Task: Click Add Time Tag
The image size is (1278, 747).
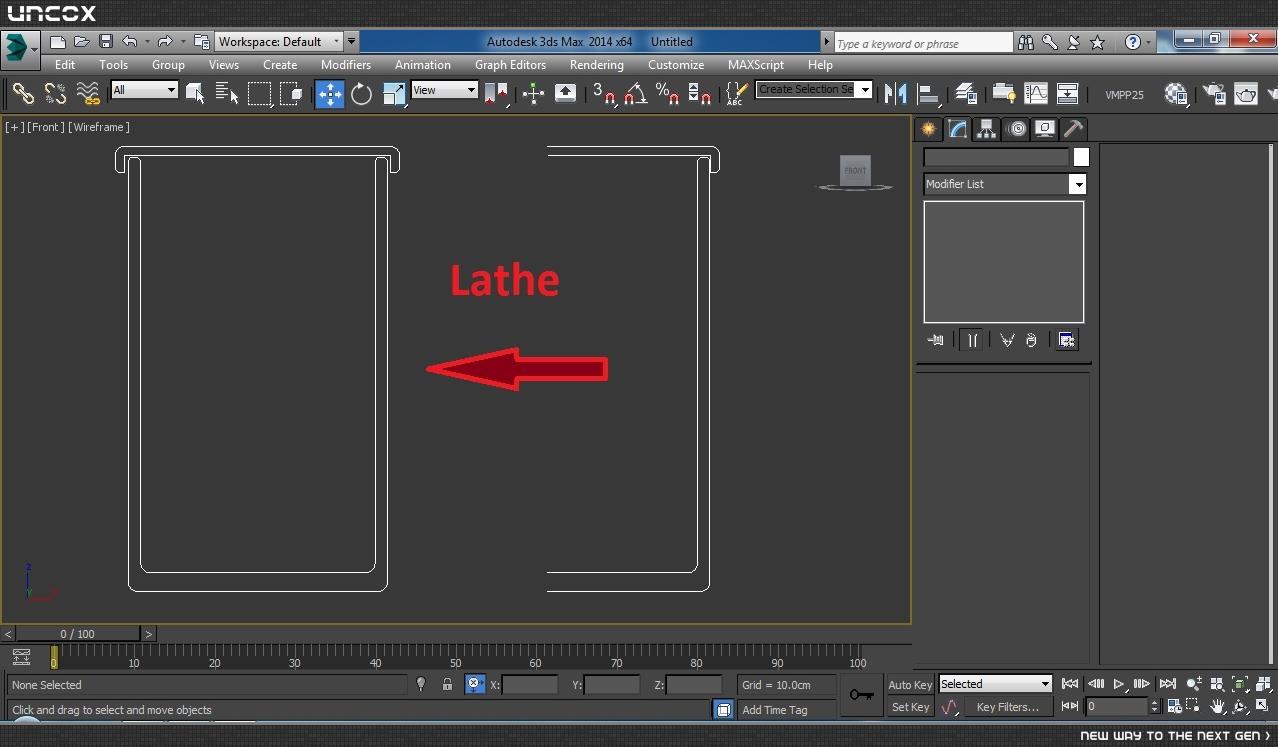Action: [x=775, y=710]
